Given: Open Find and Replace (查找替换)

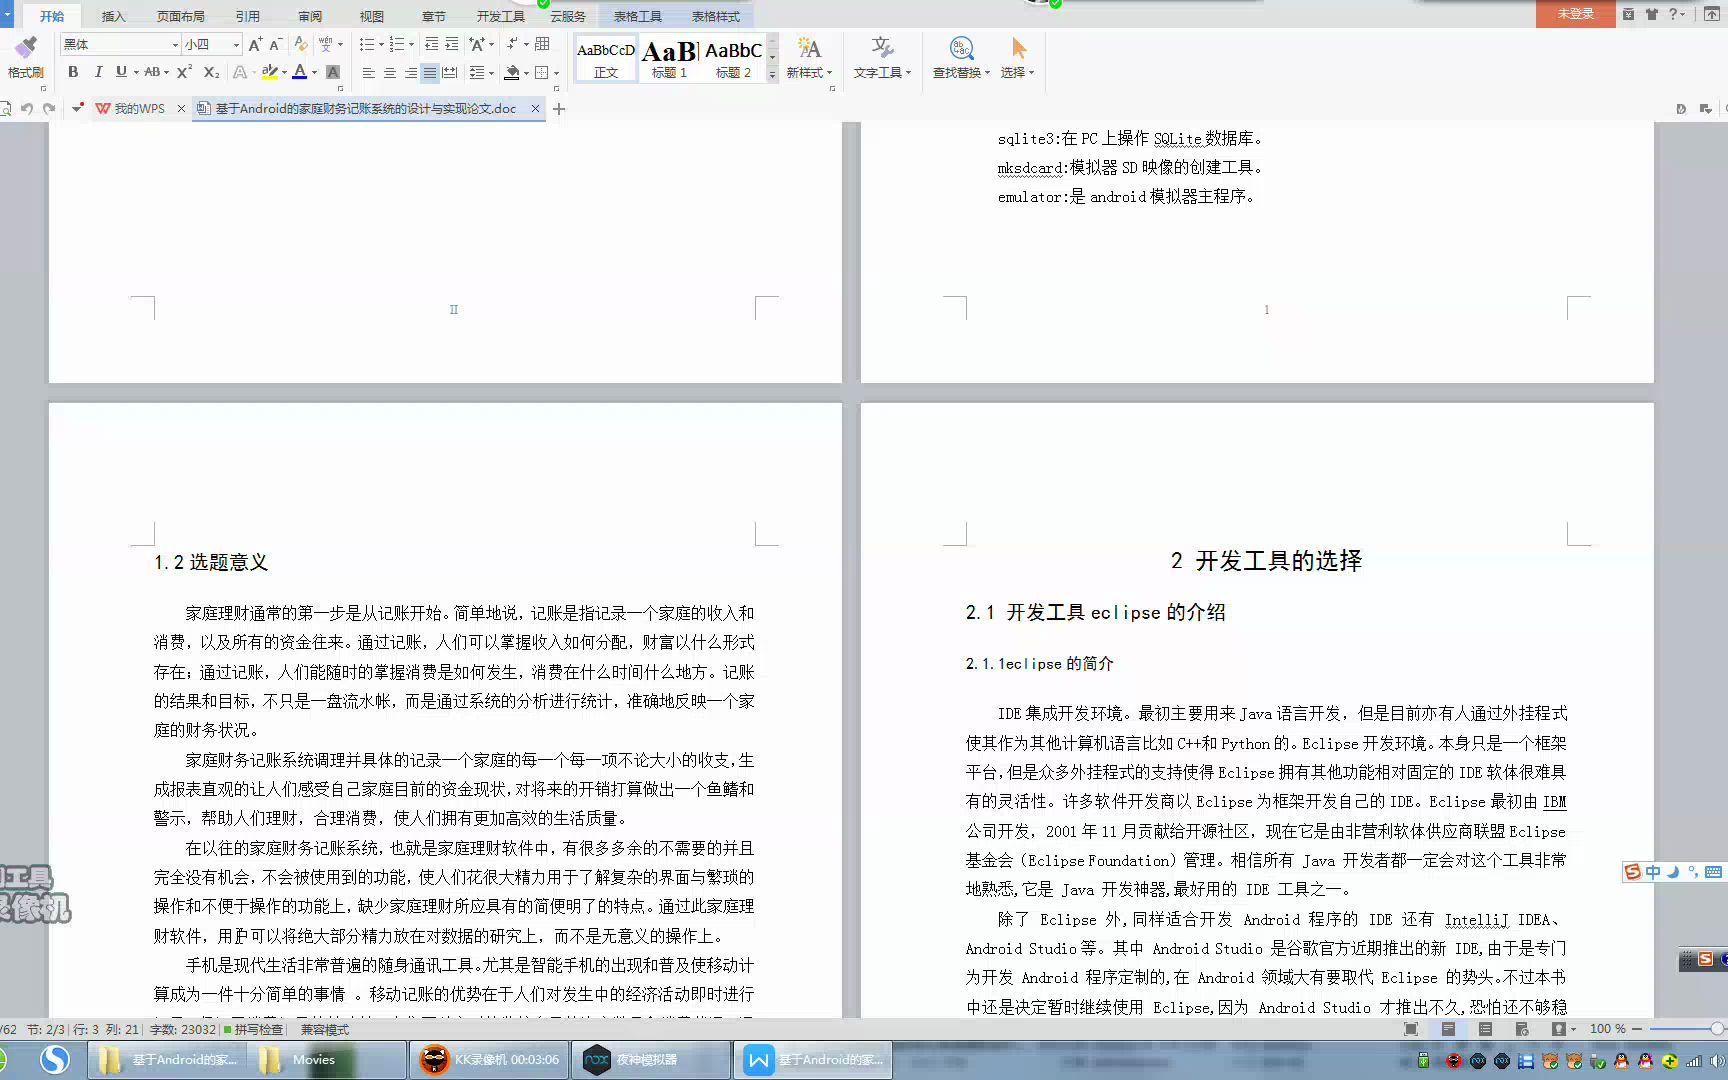Looking at the screenshot, I should point(961,57).
